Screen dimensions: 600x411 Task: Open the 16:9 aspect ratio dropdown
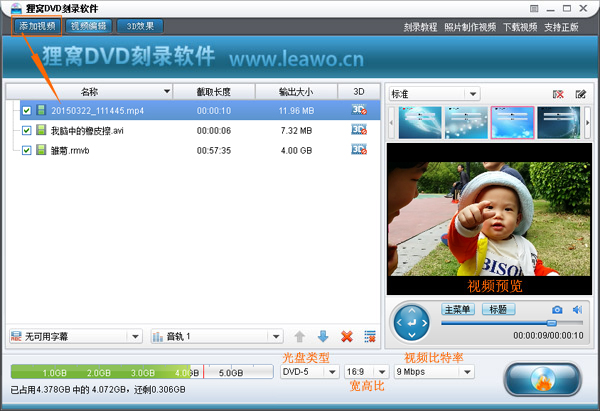tap(366, 372)
